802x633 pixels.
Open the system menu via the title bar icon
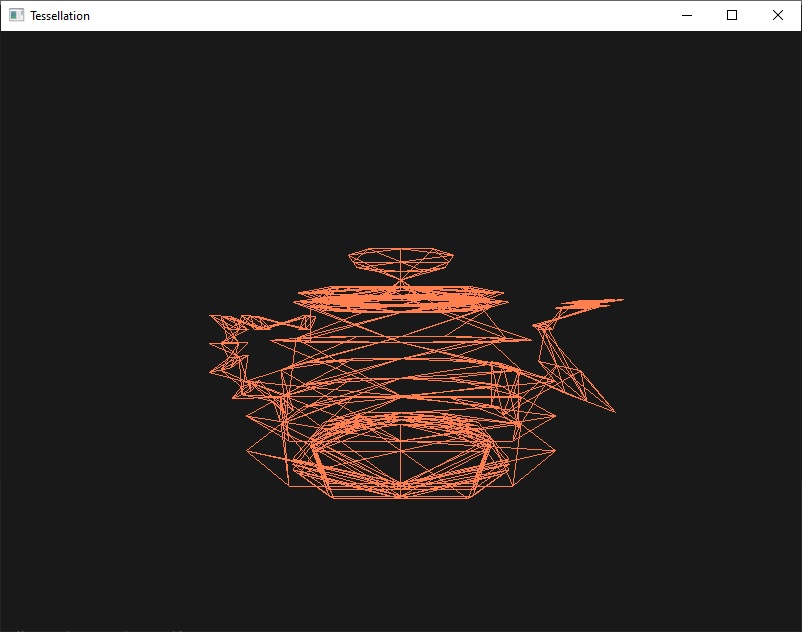coord(14,15)
